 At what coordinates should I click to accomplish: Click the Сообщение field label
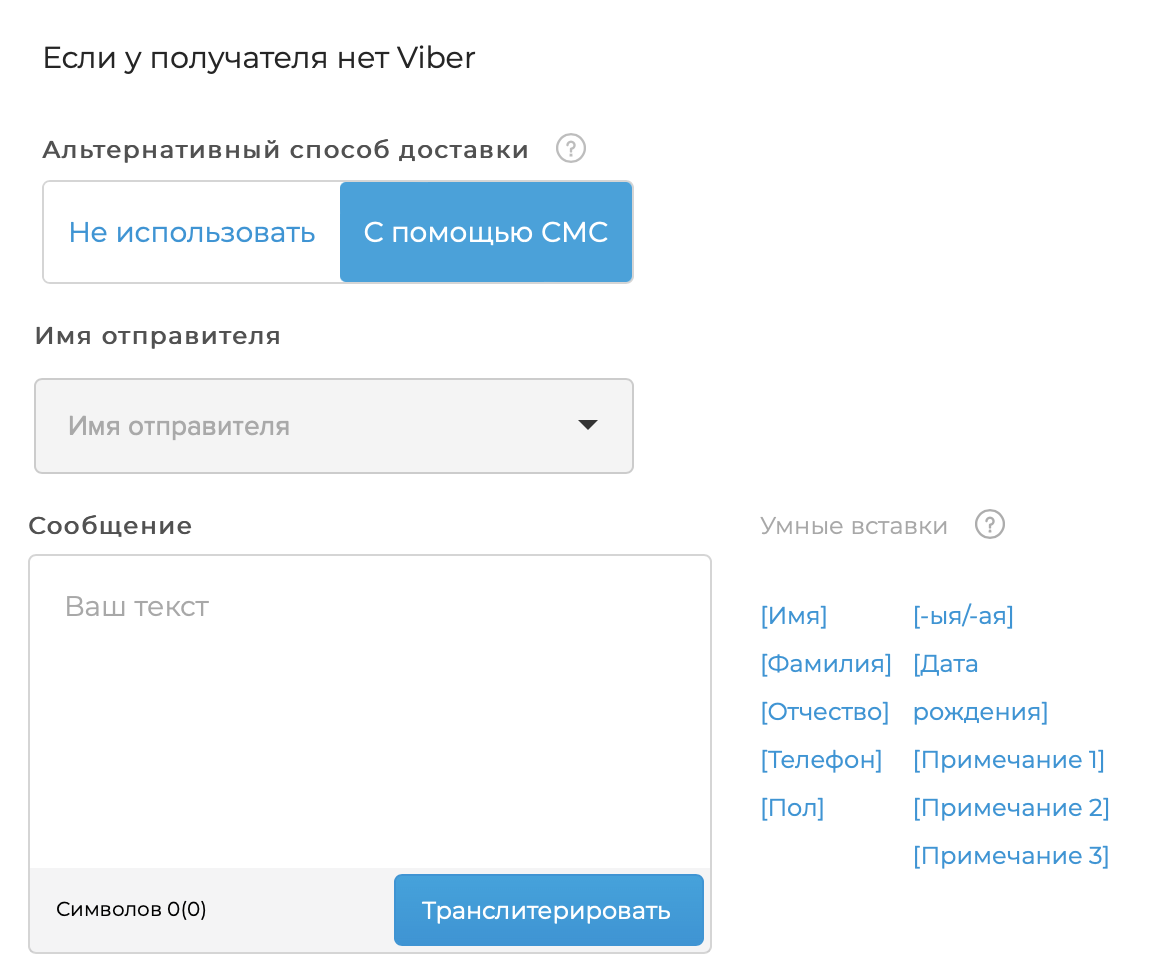(x=110, y=526)
